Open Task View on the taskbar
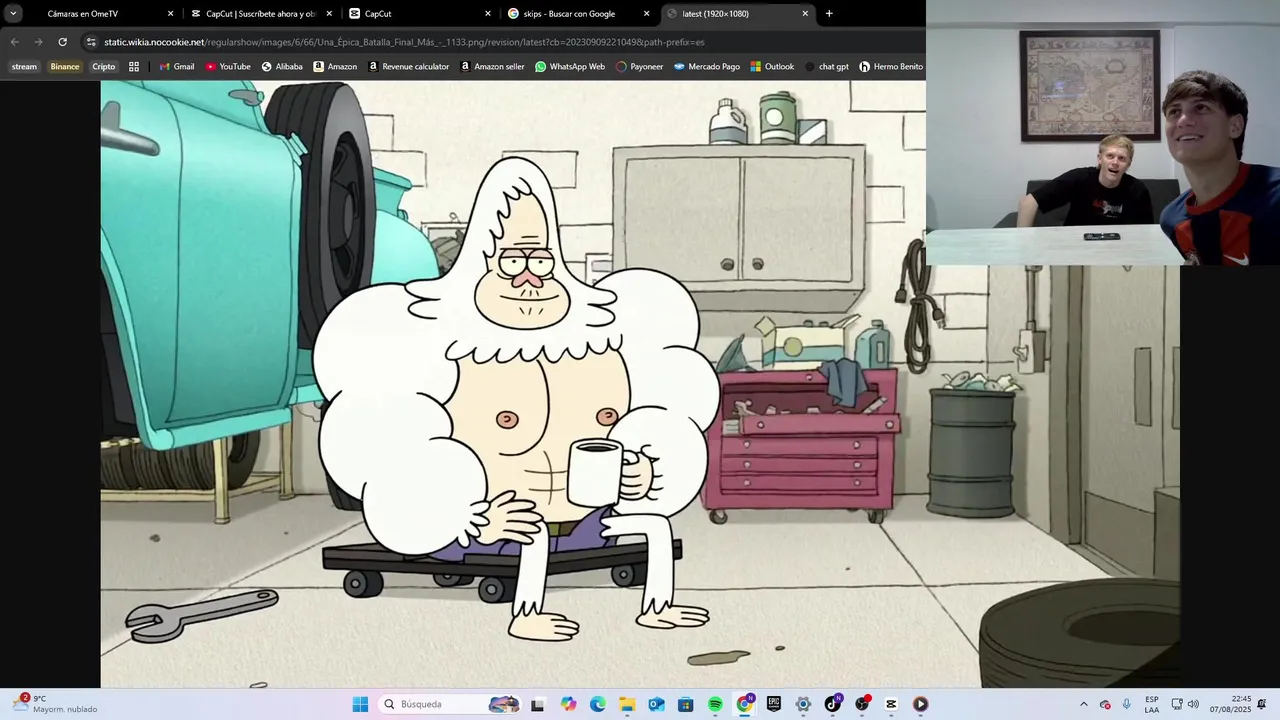The width and height of the screenshot is (1280, 720). coord(537,704)
